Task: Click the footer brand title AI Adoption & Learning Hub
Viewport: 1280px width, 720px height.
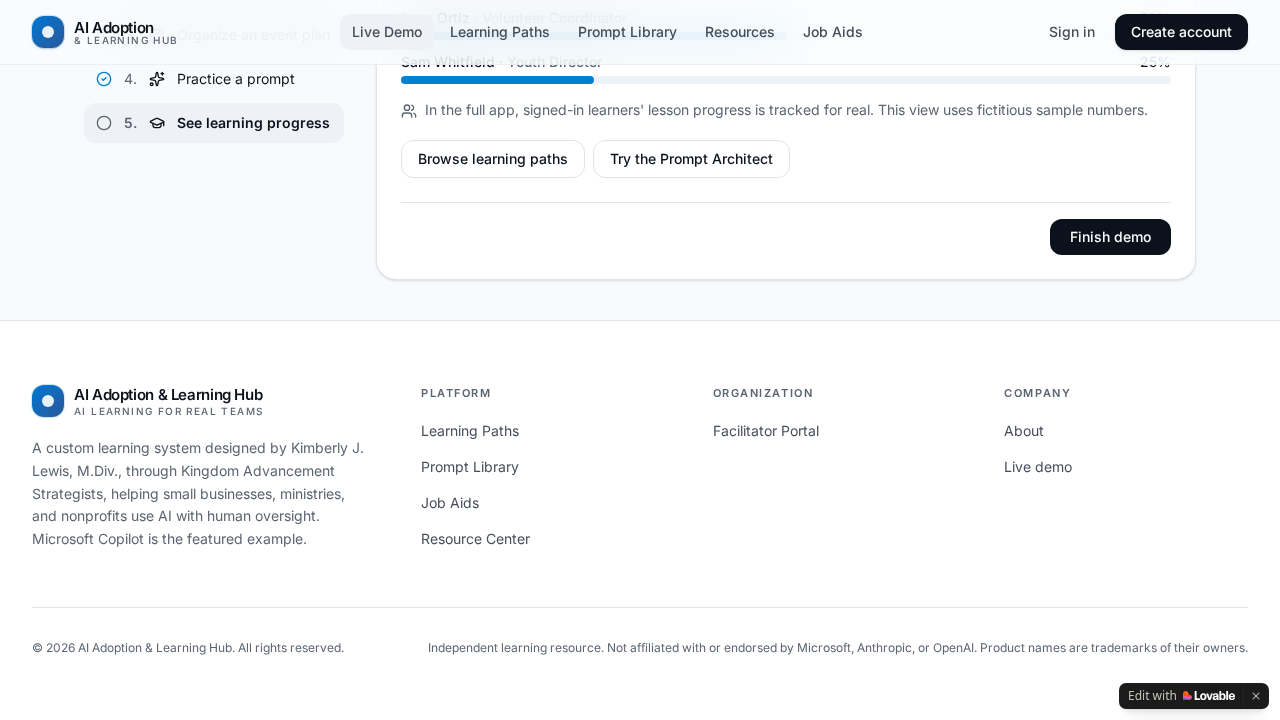Action: point(168,394)
